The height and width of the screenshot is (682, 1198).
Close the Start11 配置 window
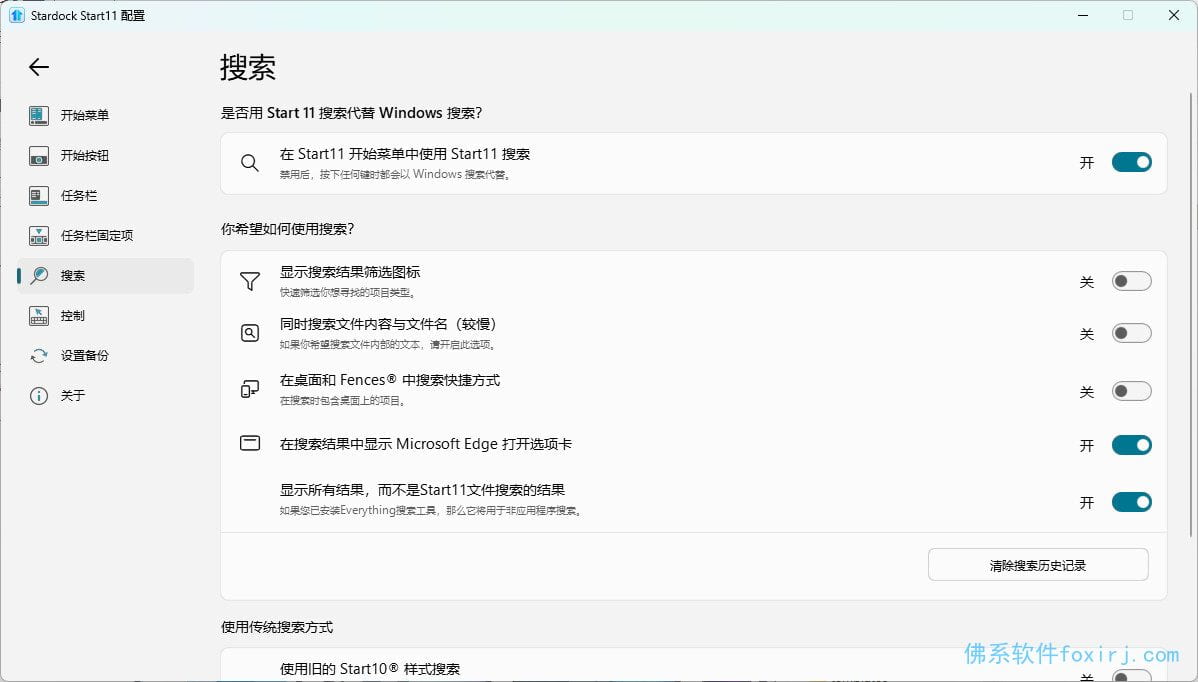tap(1174, 15)
